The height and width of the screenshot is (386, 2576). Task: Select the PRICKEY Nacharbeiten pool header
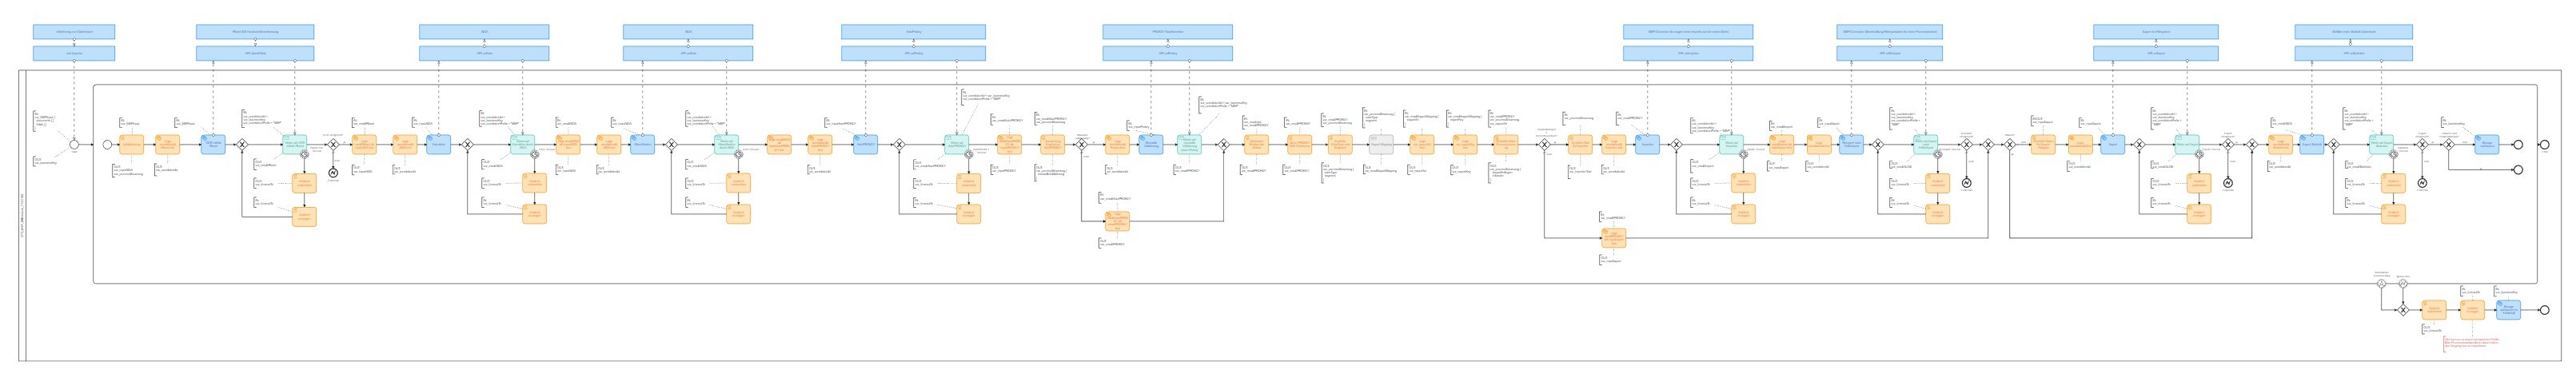pos(1167,32)
